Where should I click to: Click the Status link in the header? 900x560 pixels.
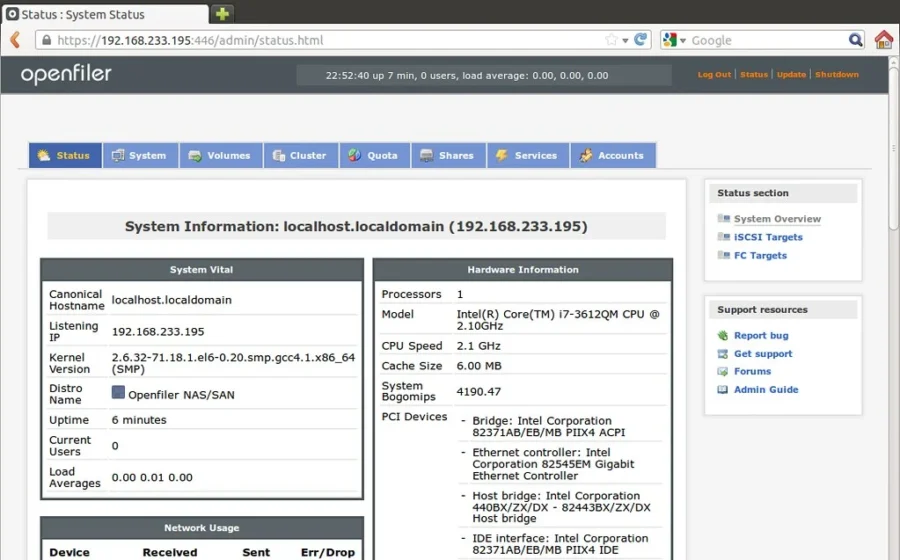click(x=754, y=75)
